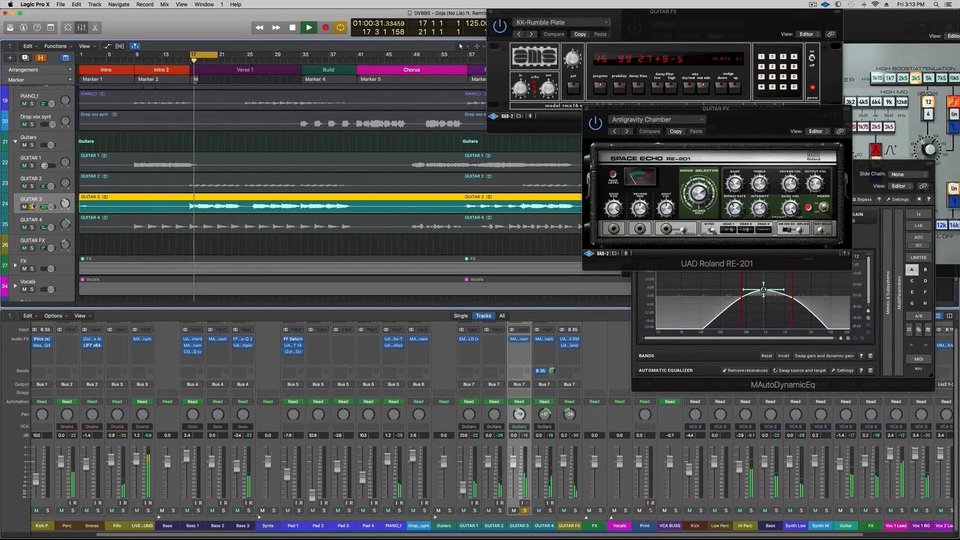The width and height of the screenshot is (960, 540).
Task: Open Editor view dropdown in KK-Rumble Plate
Action: coord(808,34)
